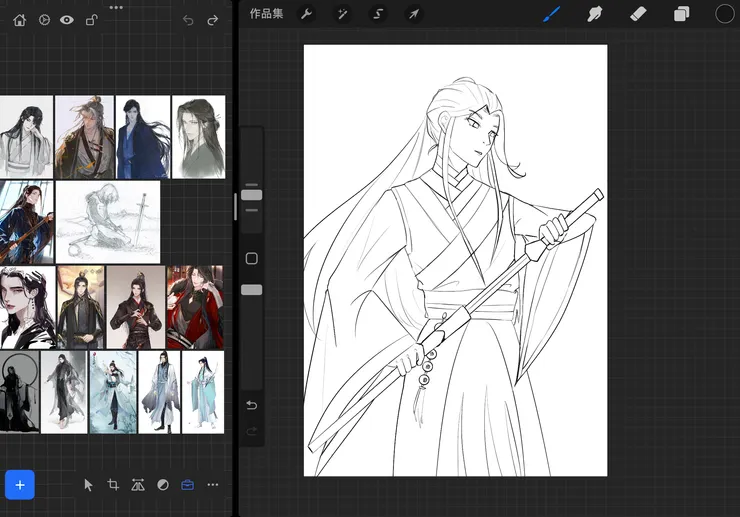
Task: Go to home in the reference app
Action: click(x=19, y=20)
